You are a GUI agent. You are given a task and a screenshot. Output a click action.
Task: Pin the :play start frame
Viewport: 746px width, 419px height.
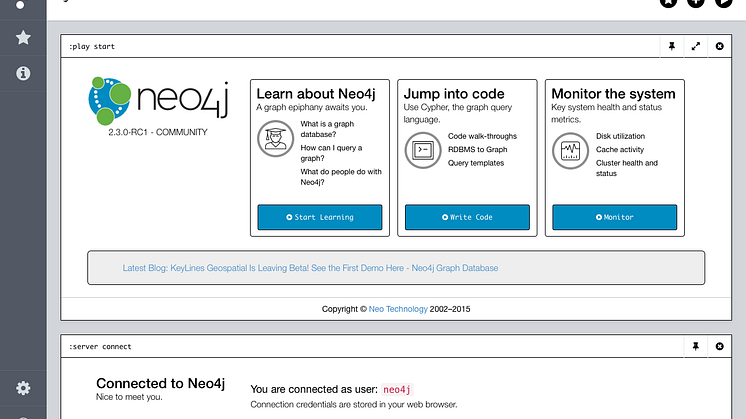672,46
